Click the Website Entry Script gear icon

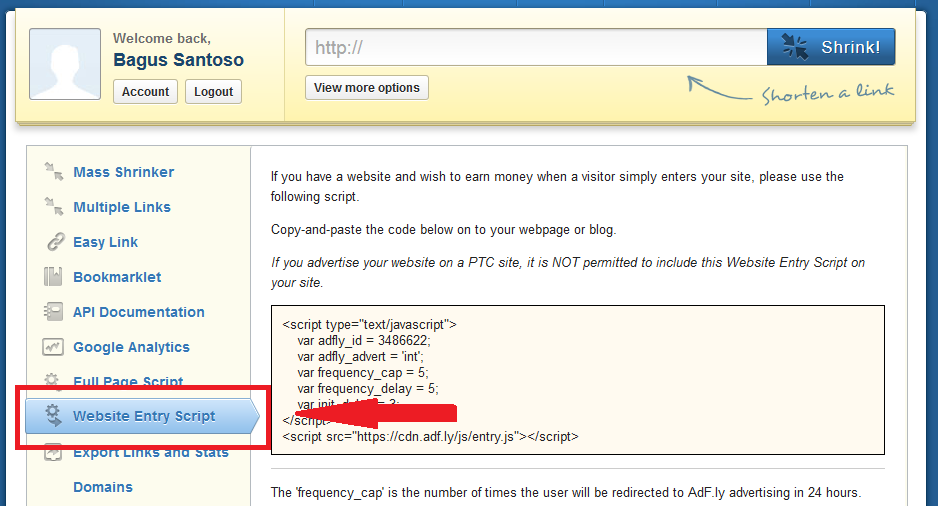(53, 416)
